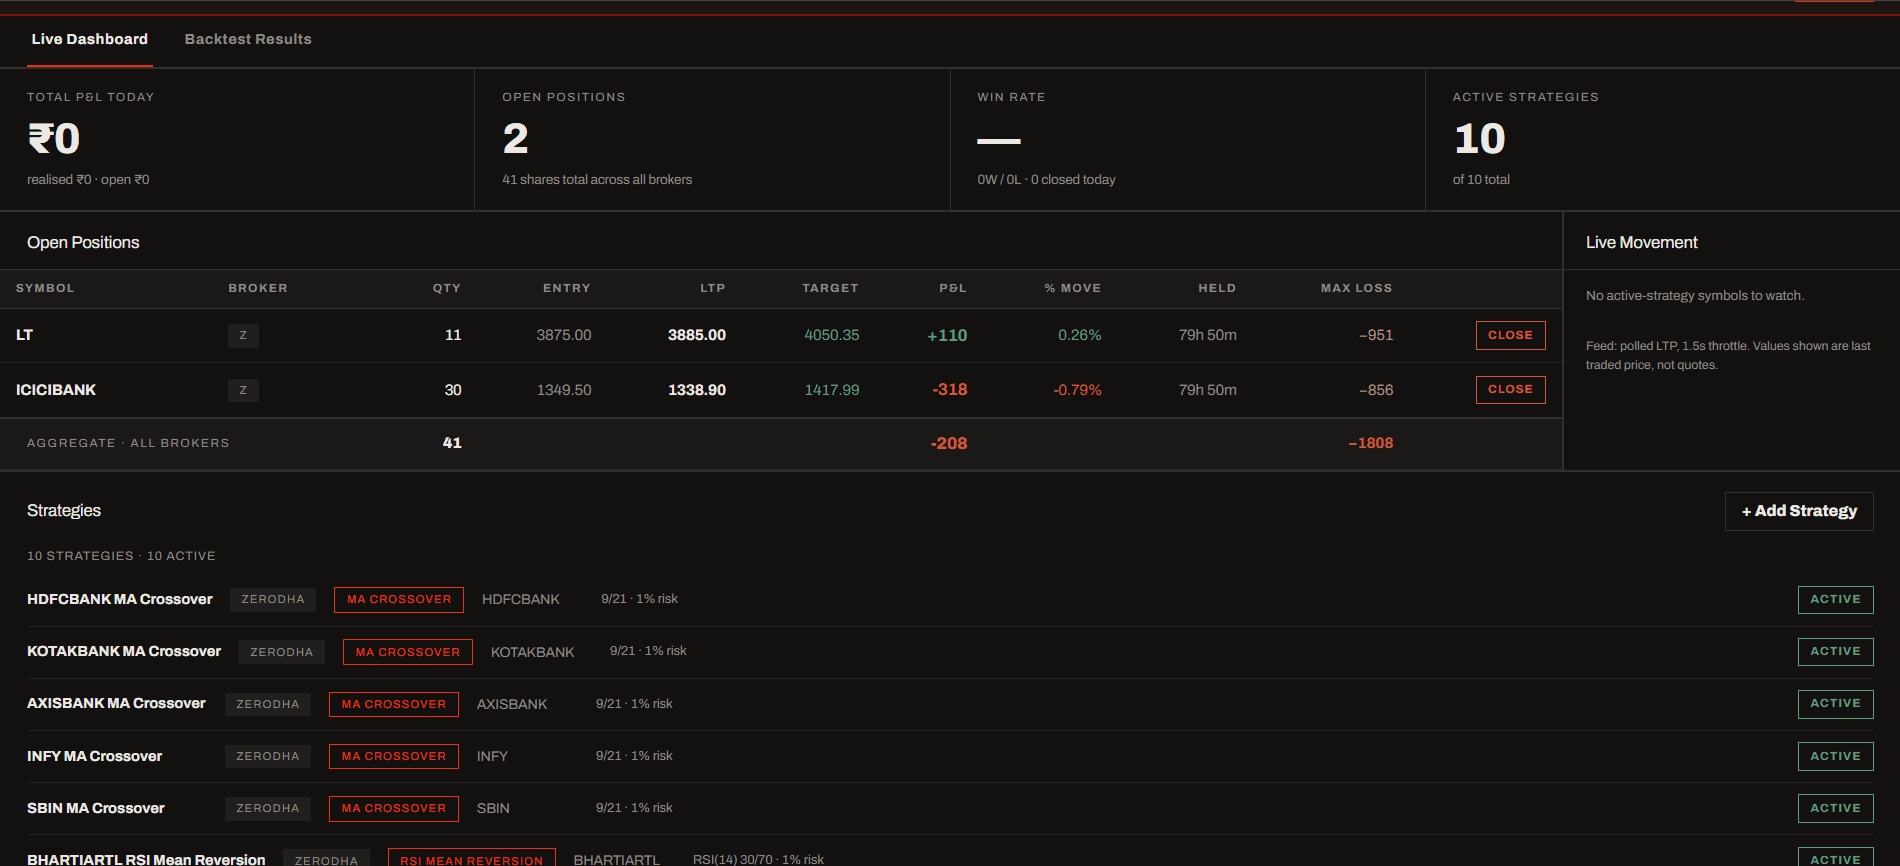This screenshot has width=1900, height=866.
Task: Click RSI MEAN REVERSION tag on BHARTIARTL
Action: pyautogui.click(x=472, y=859)
